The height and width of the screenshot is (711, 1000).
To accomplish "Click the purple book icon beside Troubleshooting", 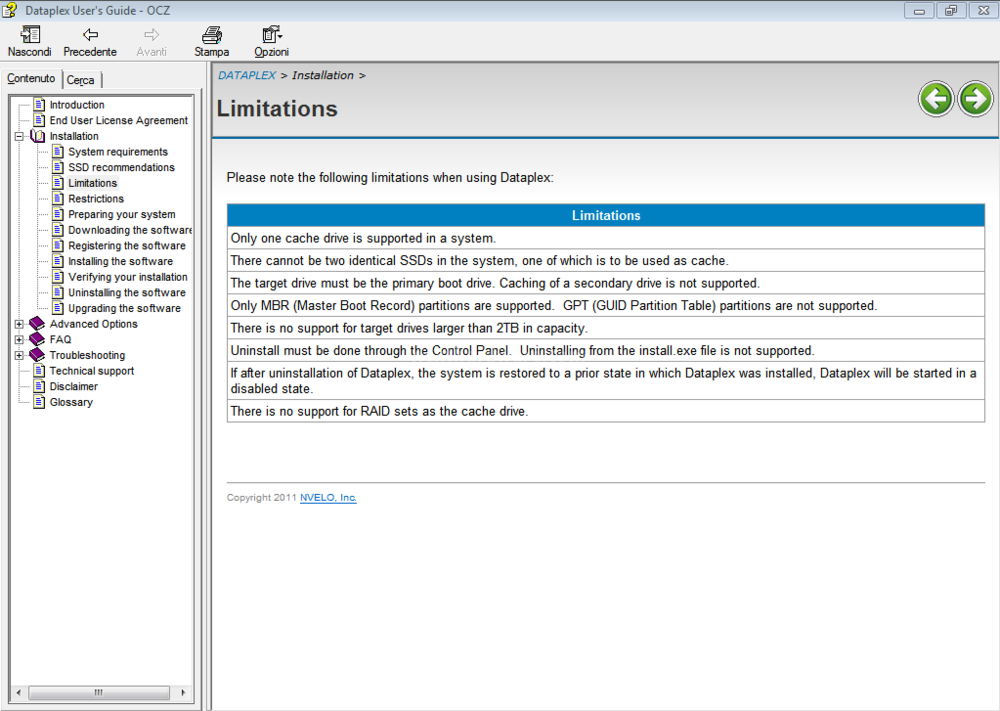I will (38, 355).
